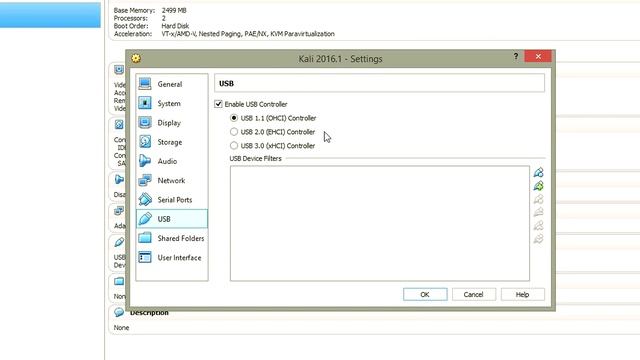
Task: Open the Serial Ports settings category
Action: pos(172,200)
